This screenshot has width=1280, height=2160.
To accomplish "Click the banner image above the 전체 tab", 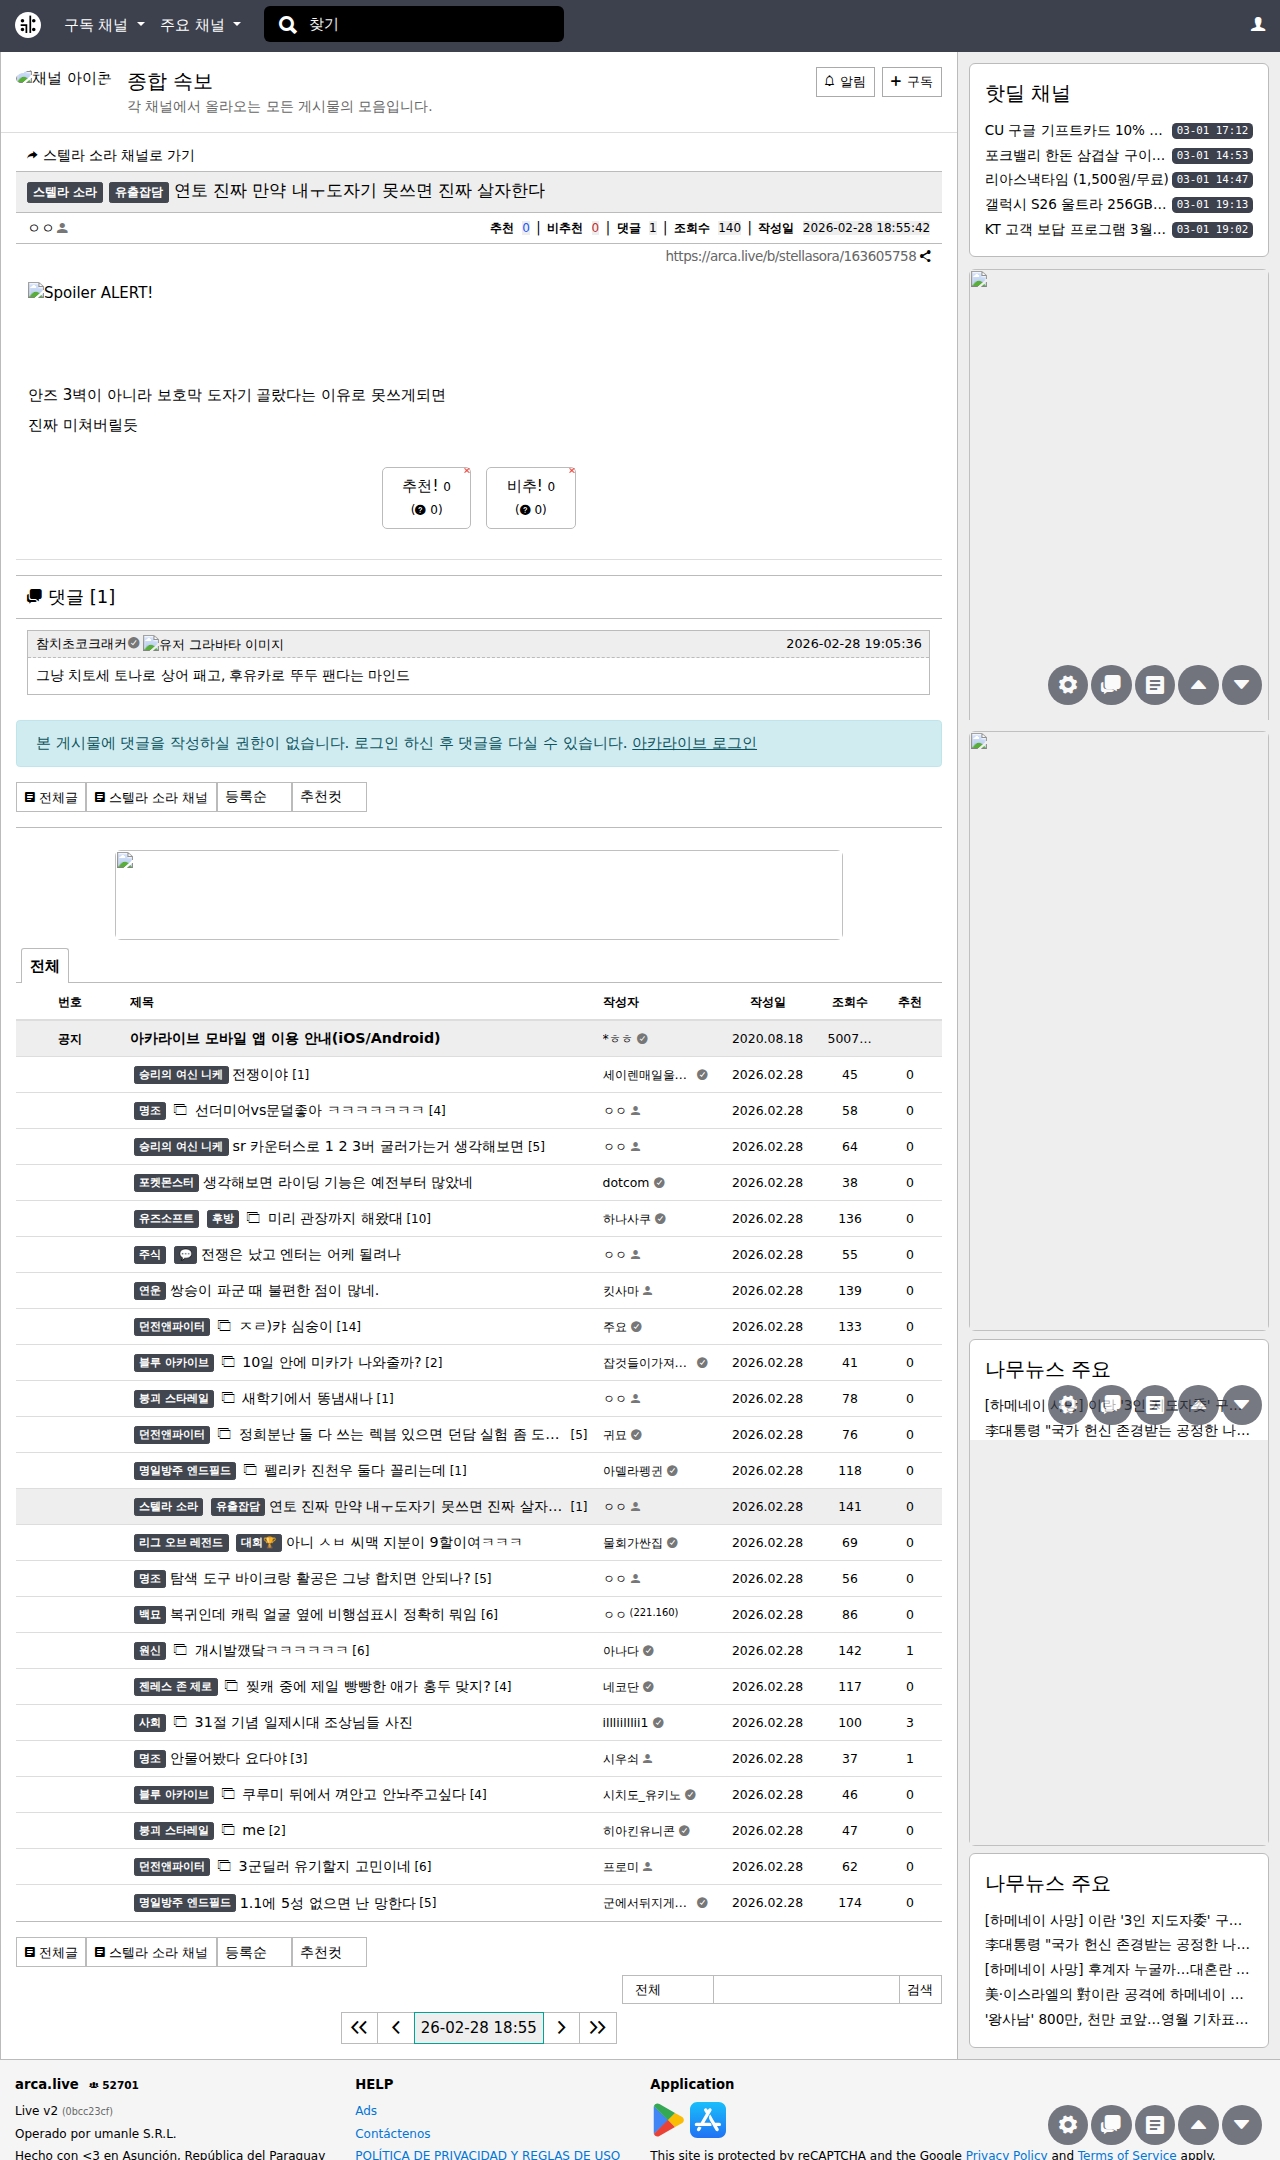I will (x=479, y=894).
